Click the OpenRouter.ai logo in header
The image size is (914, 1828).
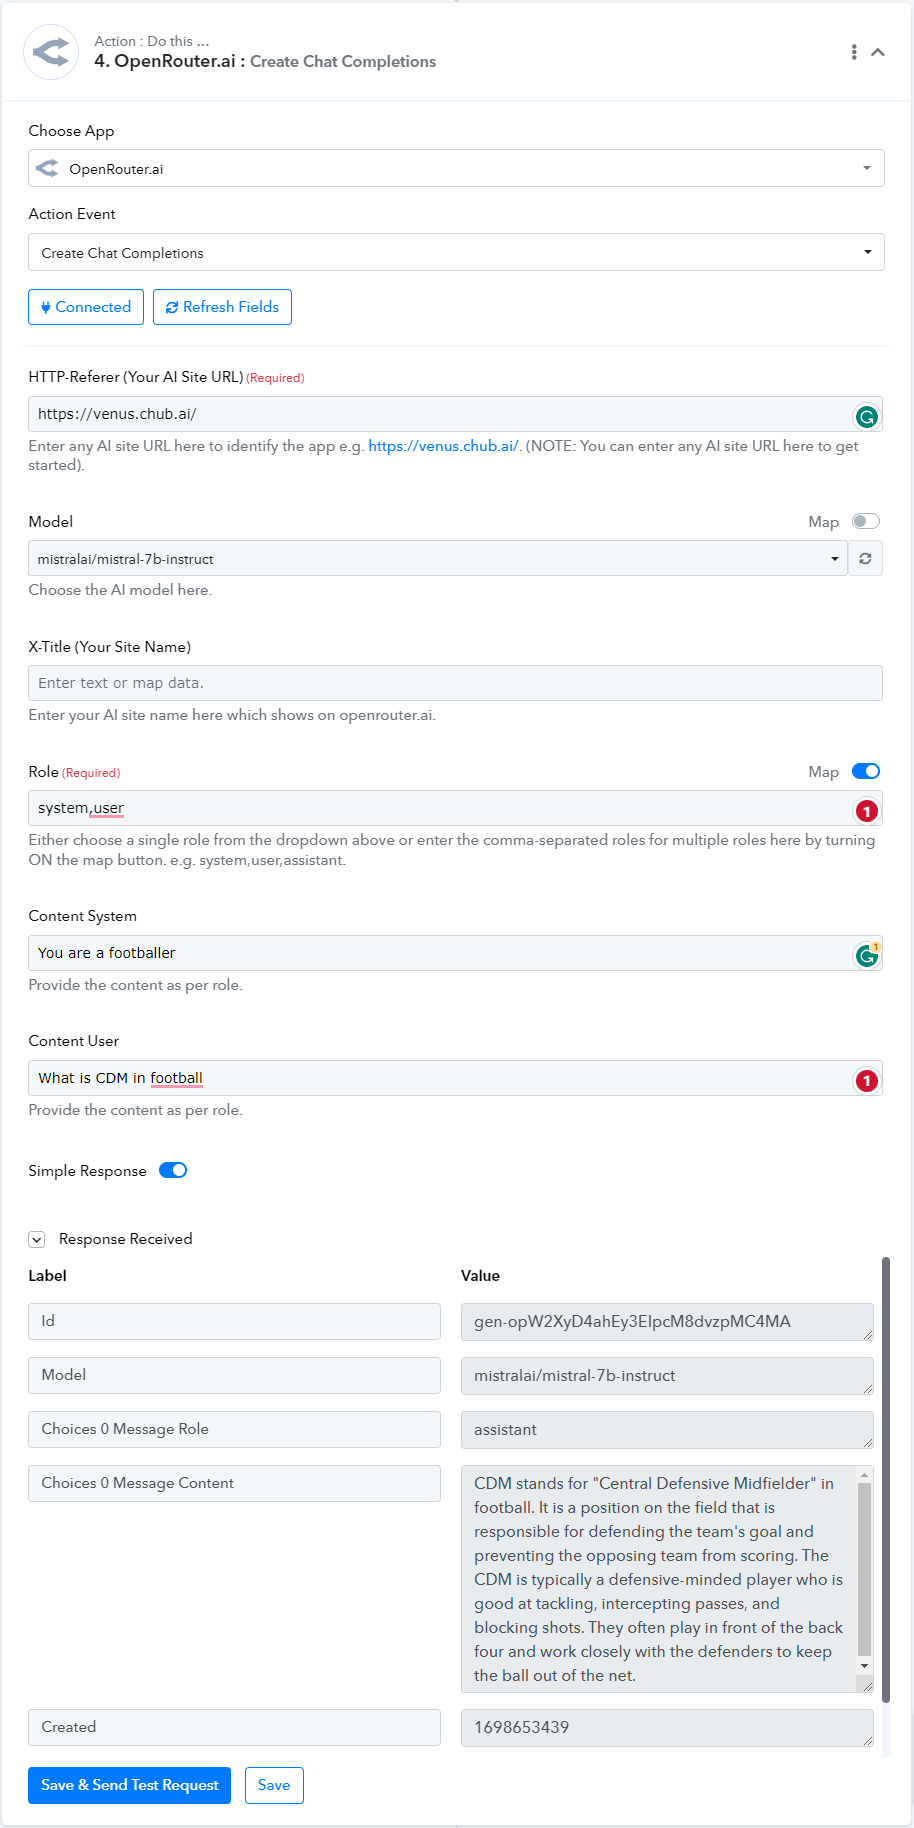pos(51,52)
